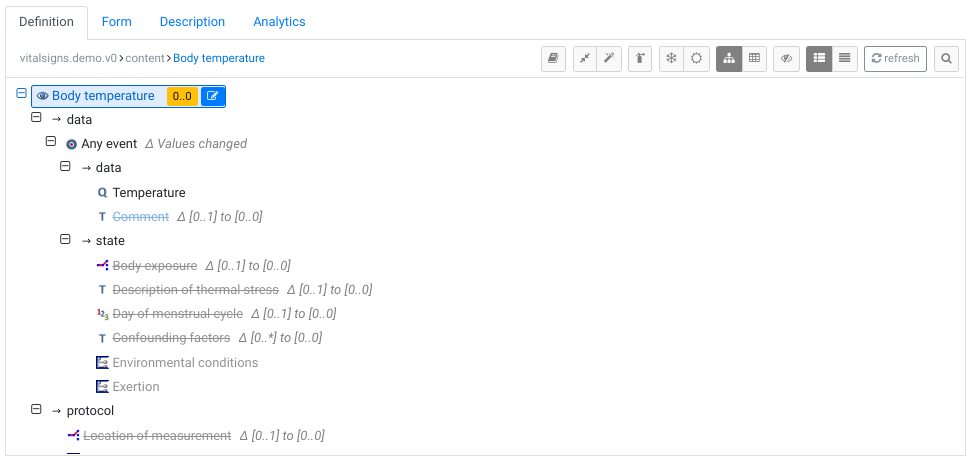Collapse the Any event node
The height and width of the screenshot is (461, 971).
tap(51, 142)
